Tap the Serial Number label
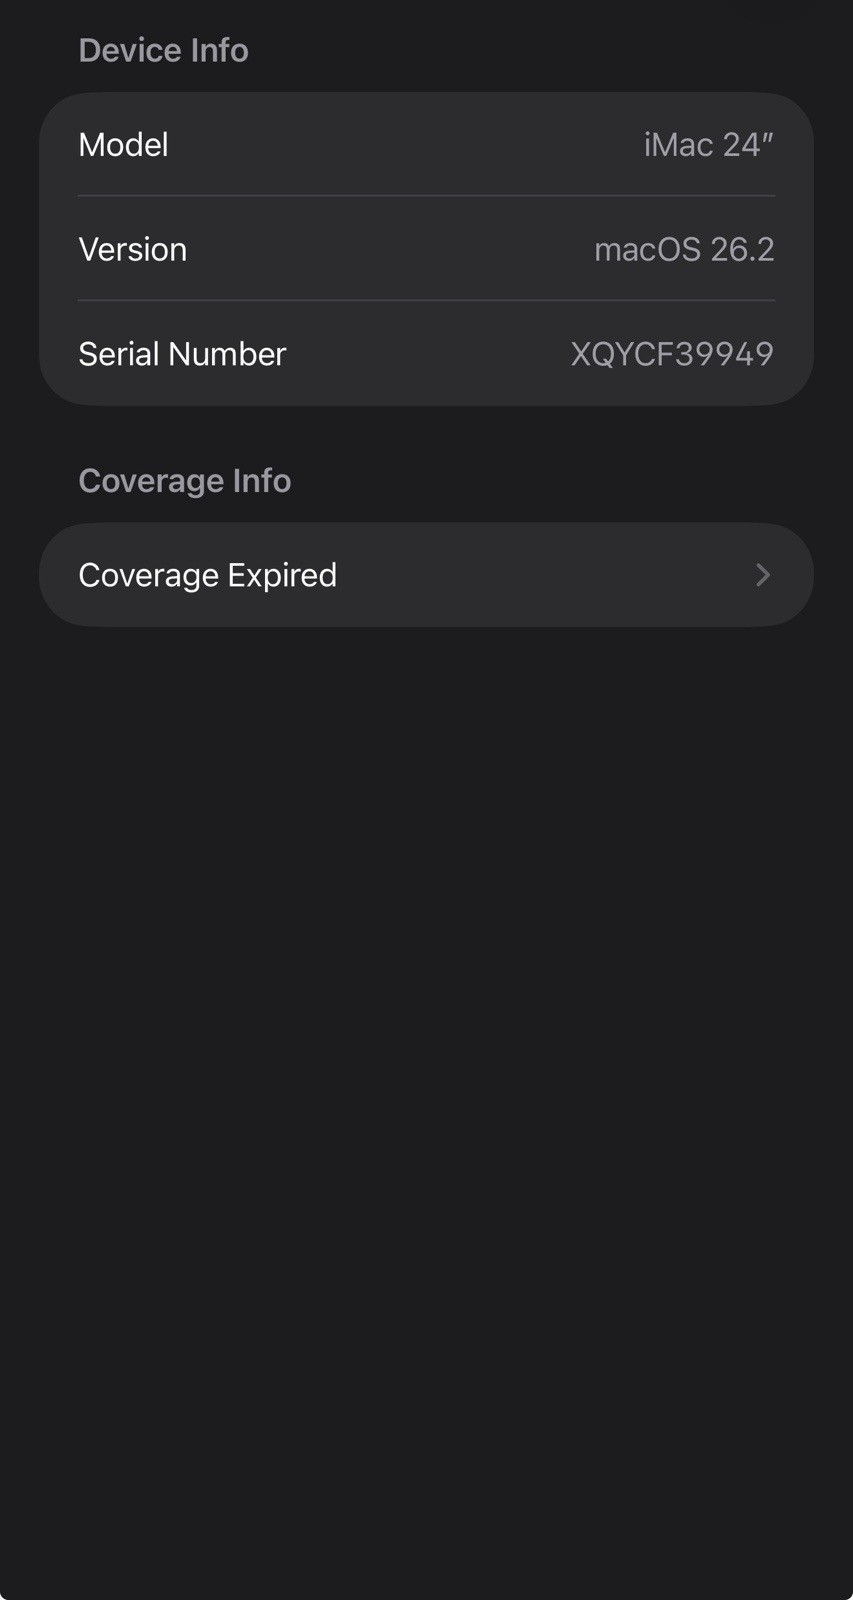Image resolution: width=853 pixels, height=1600 pixels. pyautogui.click(x=182, y=354)
